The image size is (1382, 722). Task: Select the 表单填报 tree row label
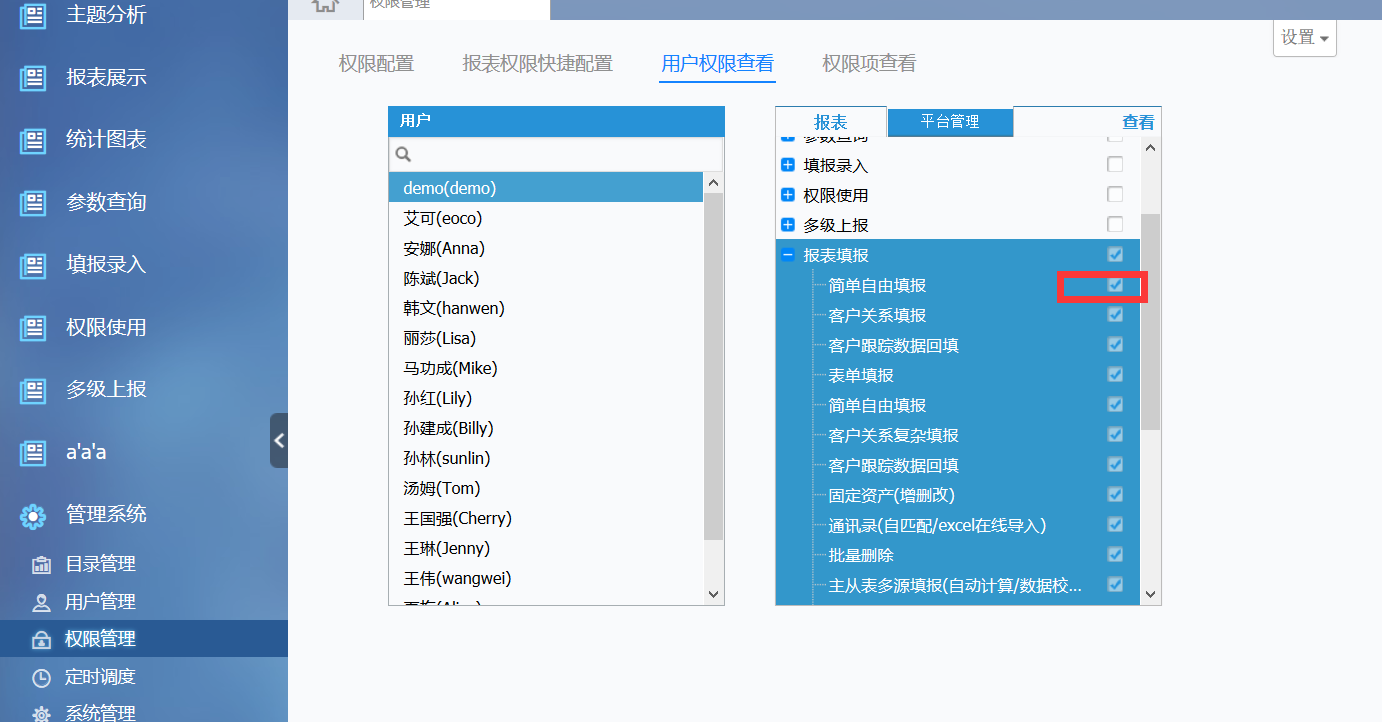(861, 375)
